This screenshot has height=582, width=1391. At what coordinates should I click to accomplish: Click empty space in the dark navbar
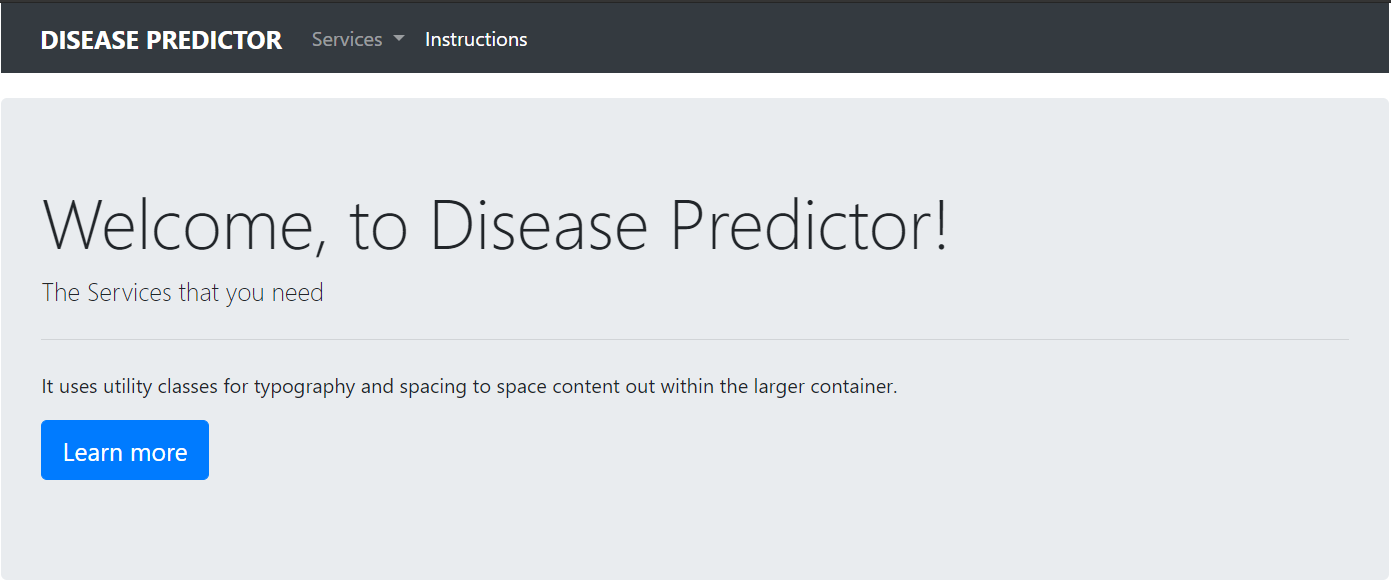pos(950,40)
